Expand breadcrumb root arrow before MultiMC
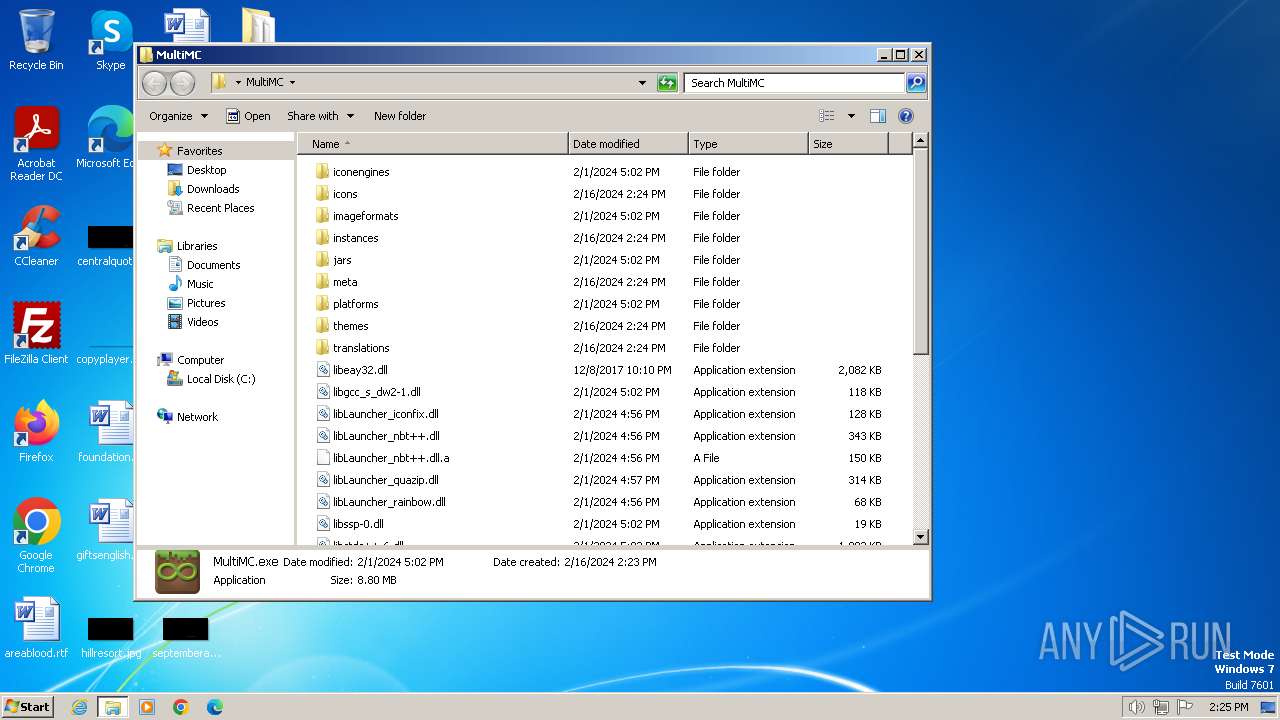The image size is (1280, 720). click(x=238, y=83)
